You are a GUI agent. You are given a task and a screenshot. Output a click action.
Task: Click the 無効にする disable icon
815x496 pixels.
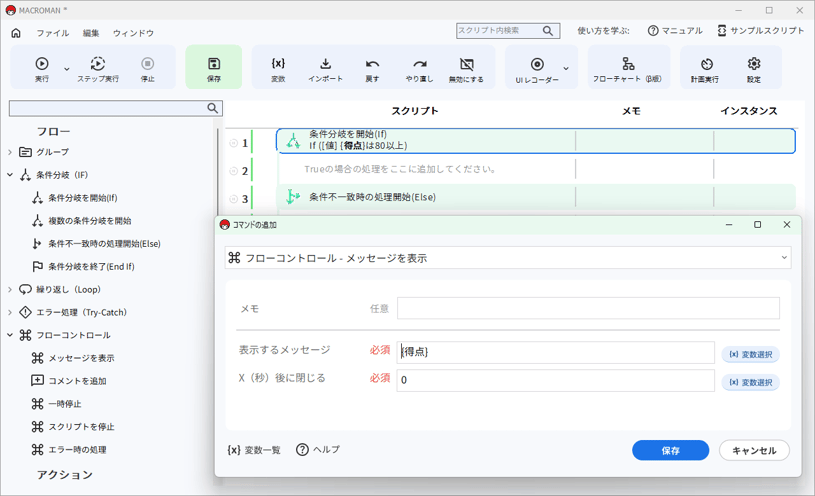coord(466,64)
